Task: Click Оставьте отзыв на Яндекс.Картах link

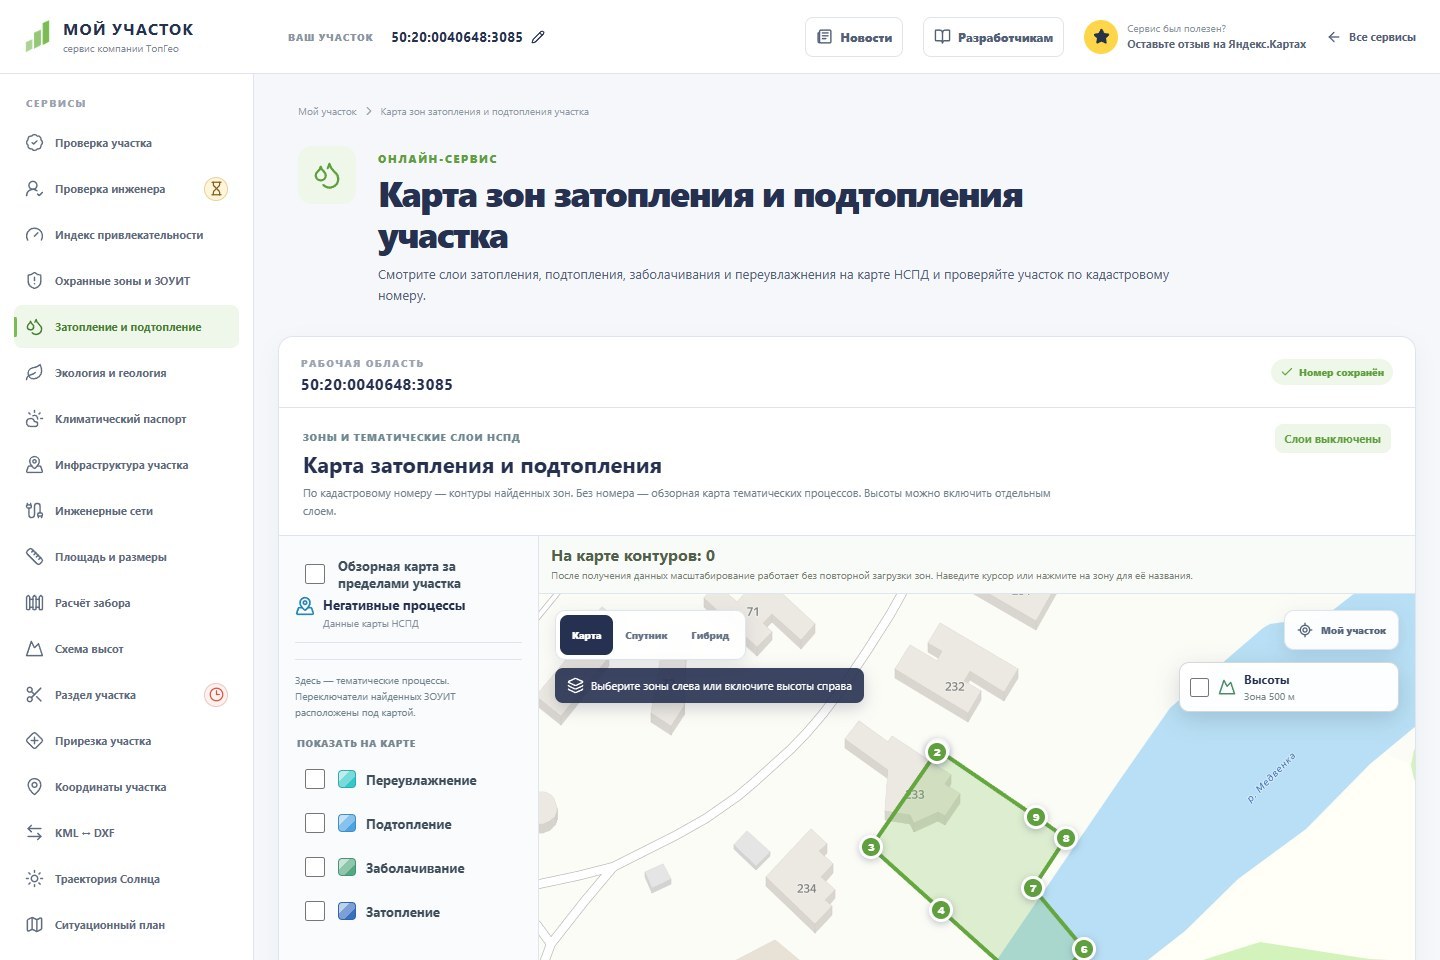Action: pyautogui.click(x=1216, y=44)
